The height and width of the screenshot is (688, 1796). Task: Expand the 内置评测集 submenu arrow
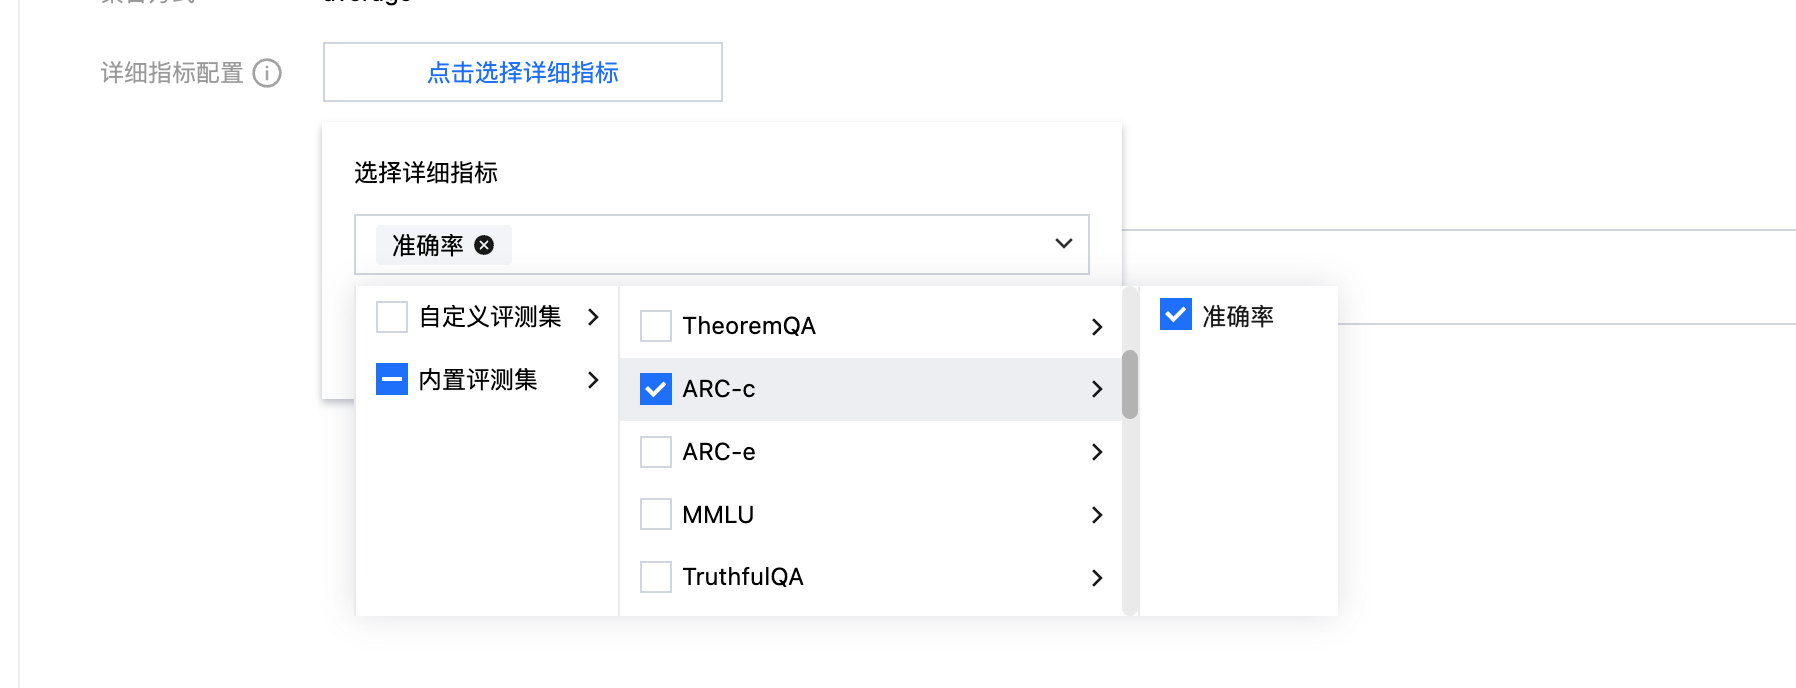[593, 380]
